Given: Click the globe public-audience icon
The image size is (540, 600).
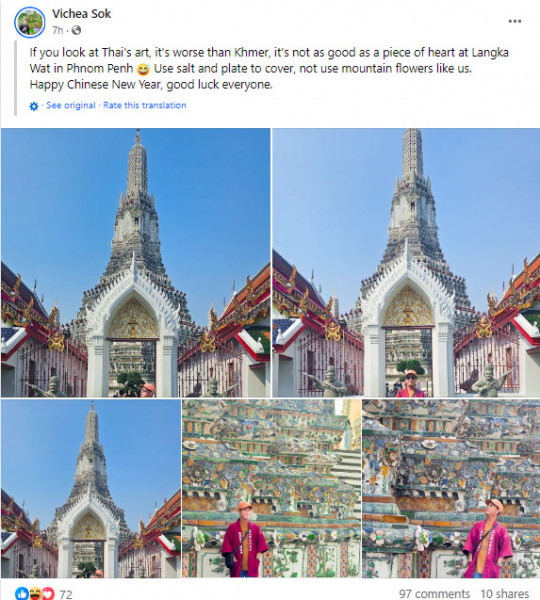Looking at the screenshot, I should 77,30.
